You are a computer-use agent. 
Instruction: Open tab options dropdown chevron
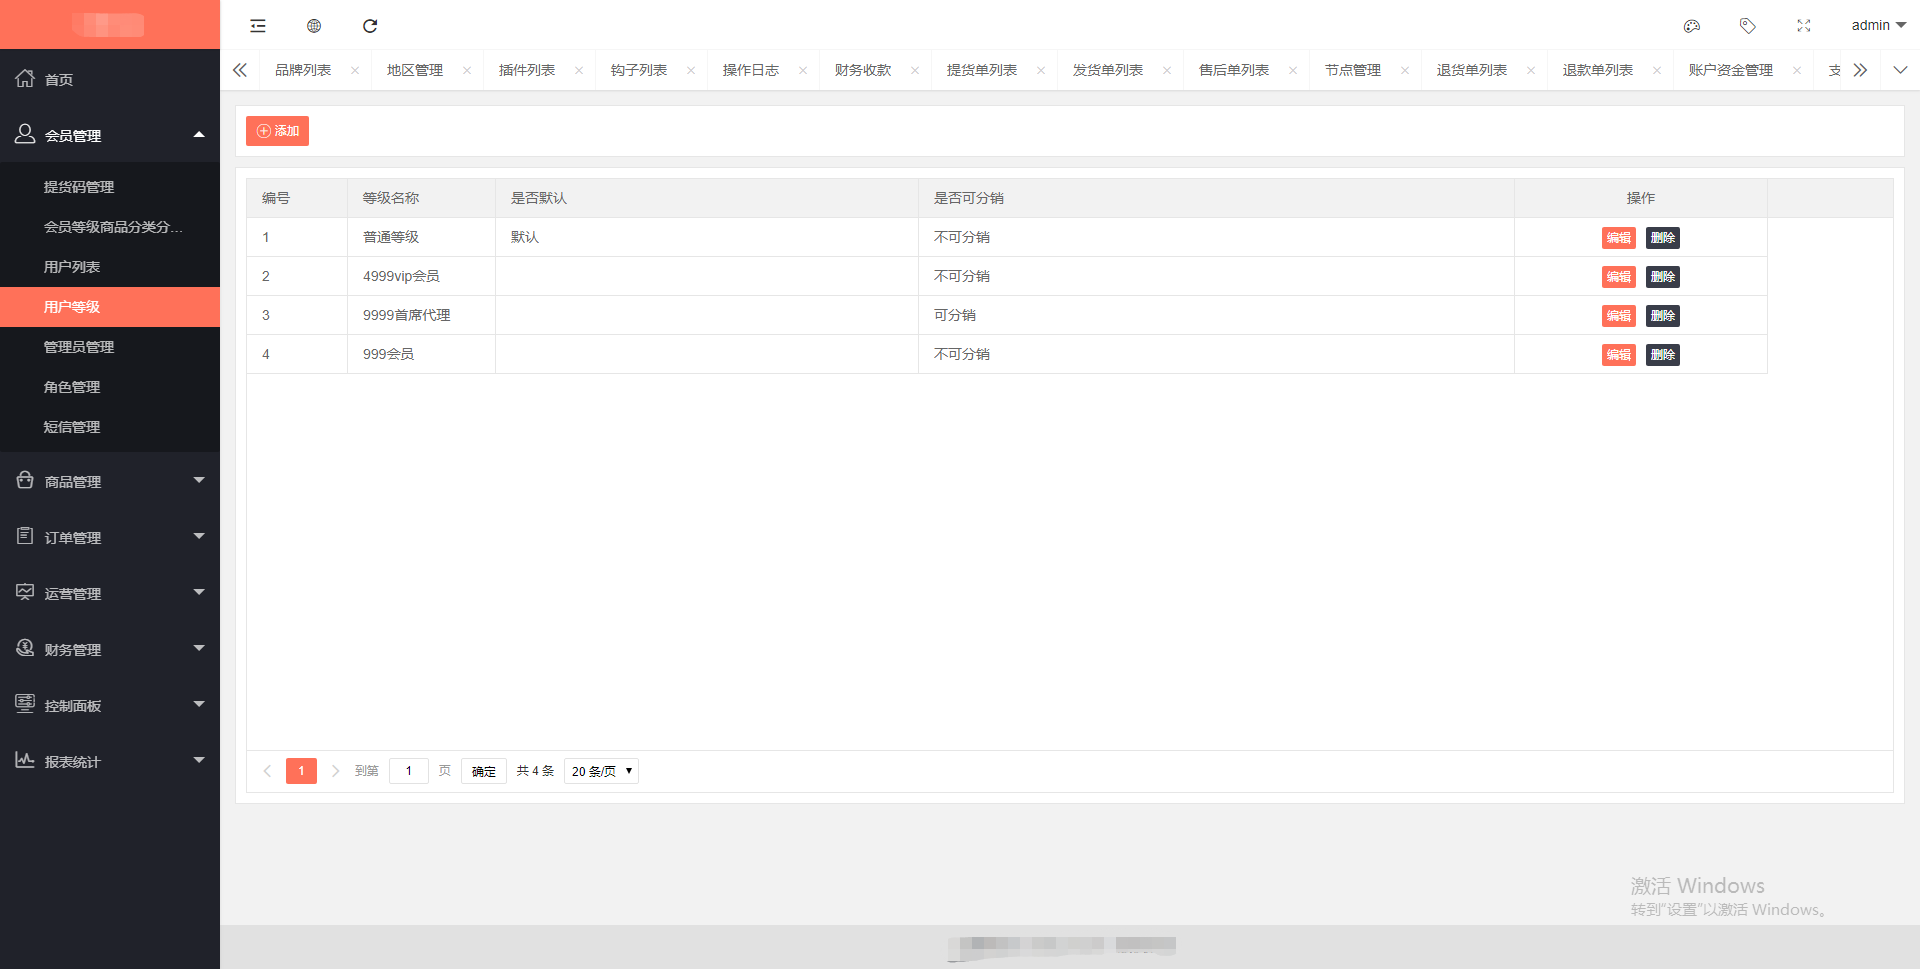(1900, 70)
